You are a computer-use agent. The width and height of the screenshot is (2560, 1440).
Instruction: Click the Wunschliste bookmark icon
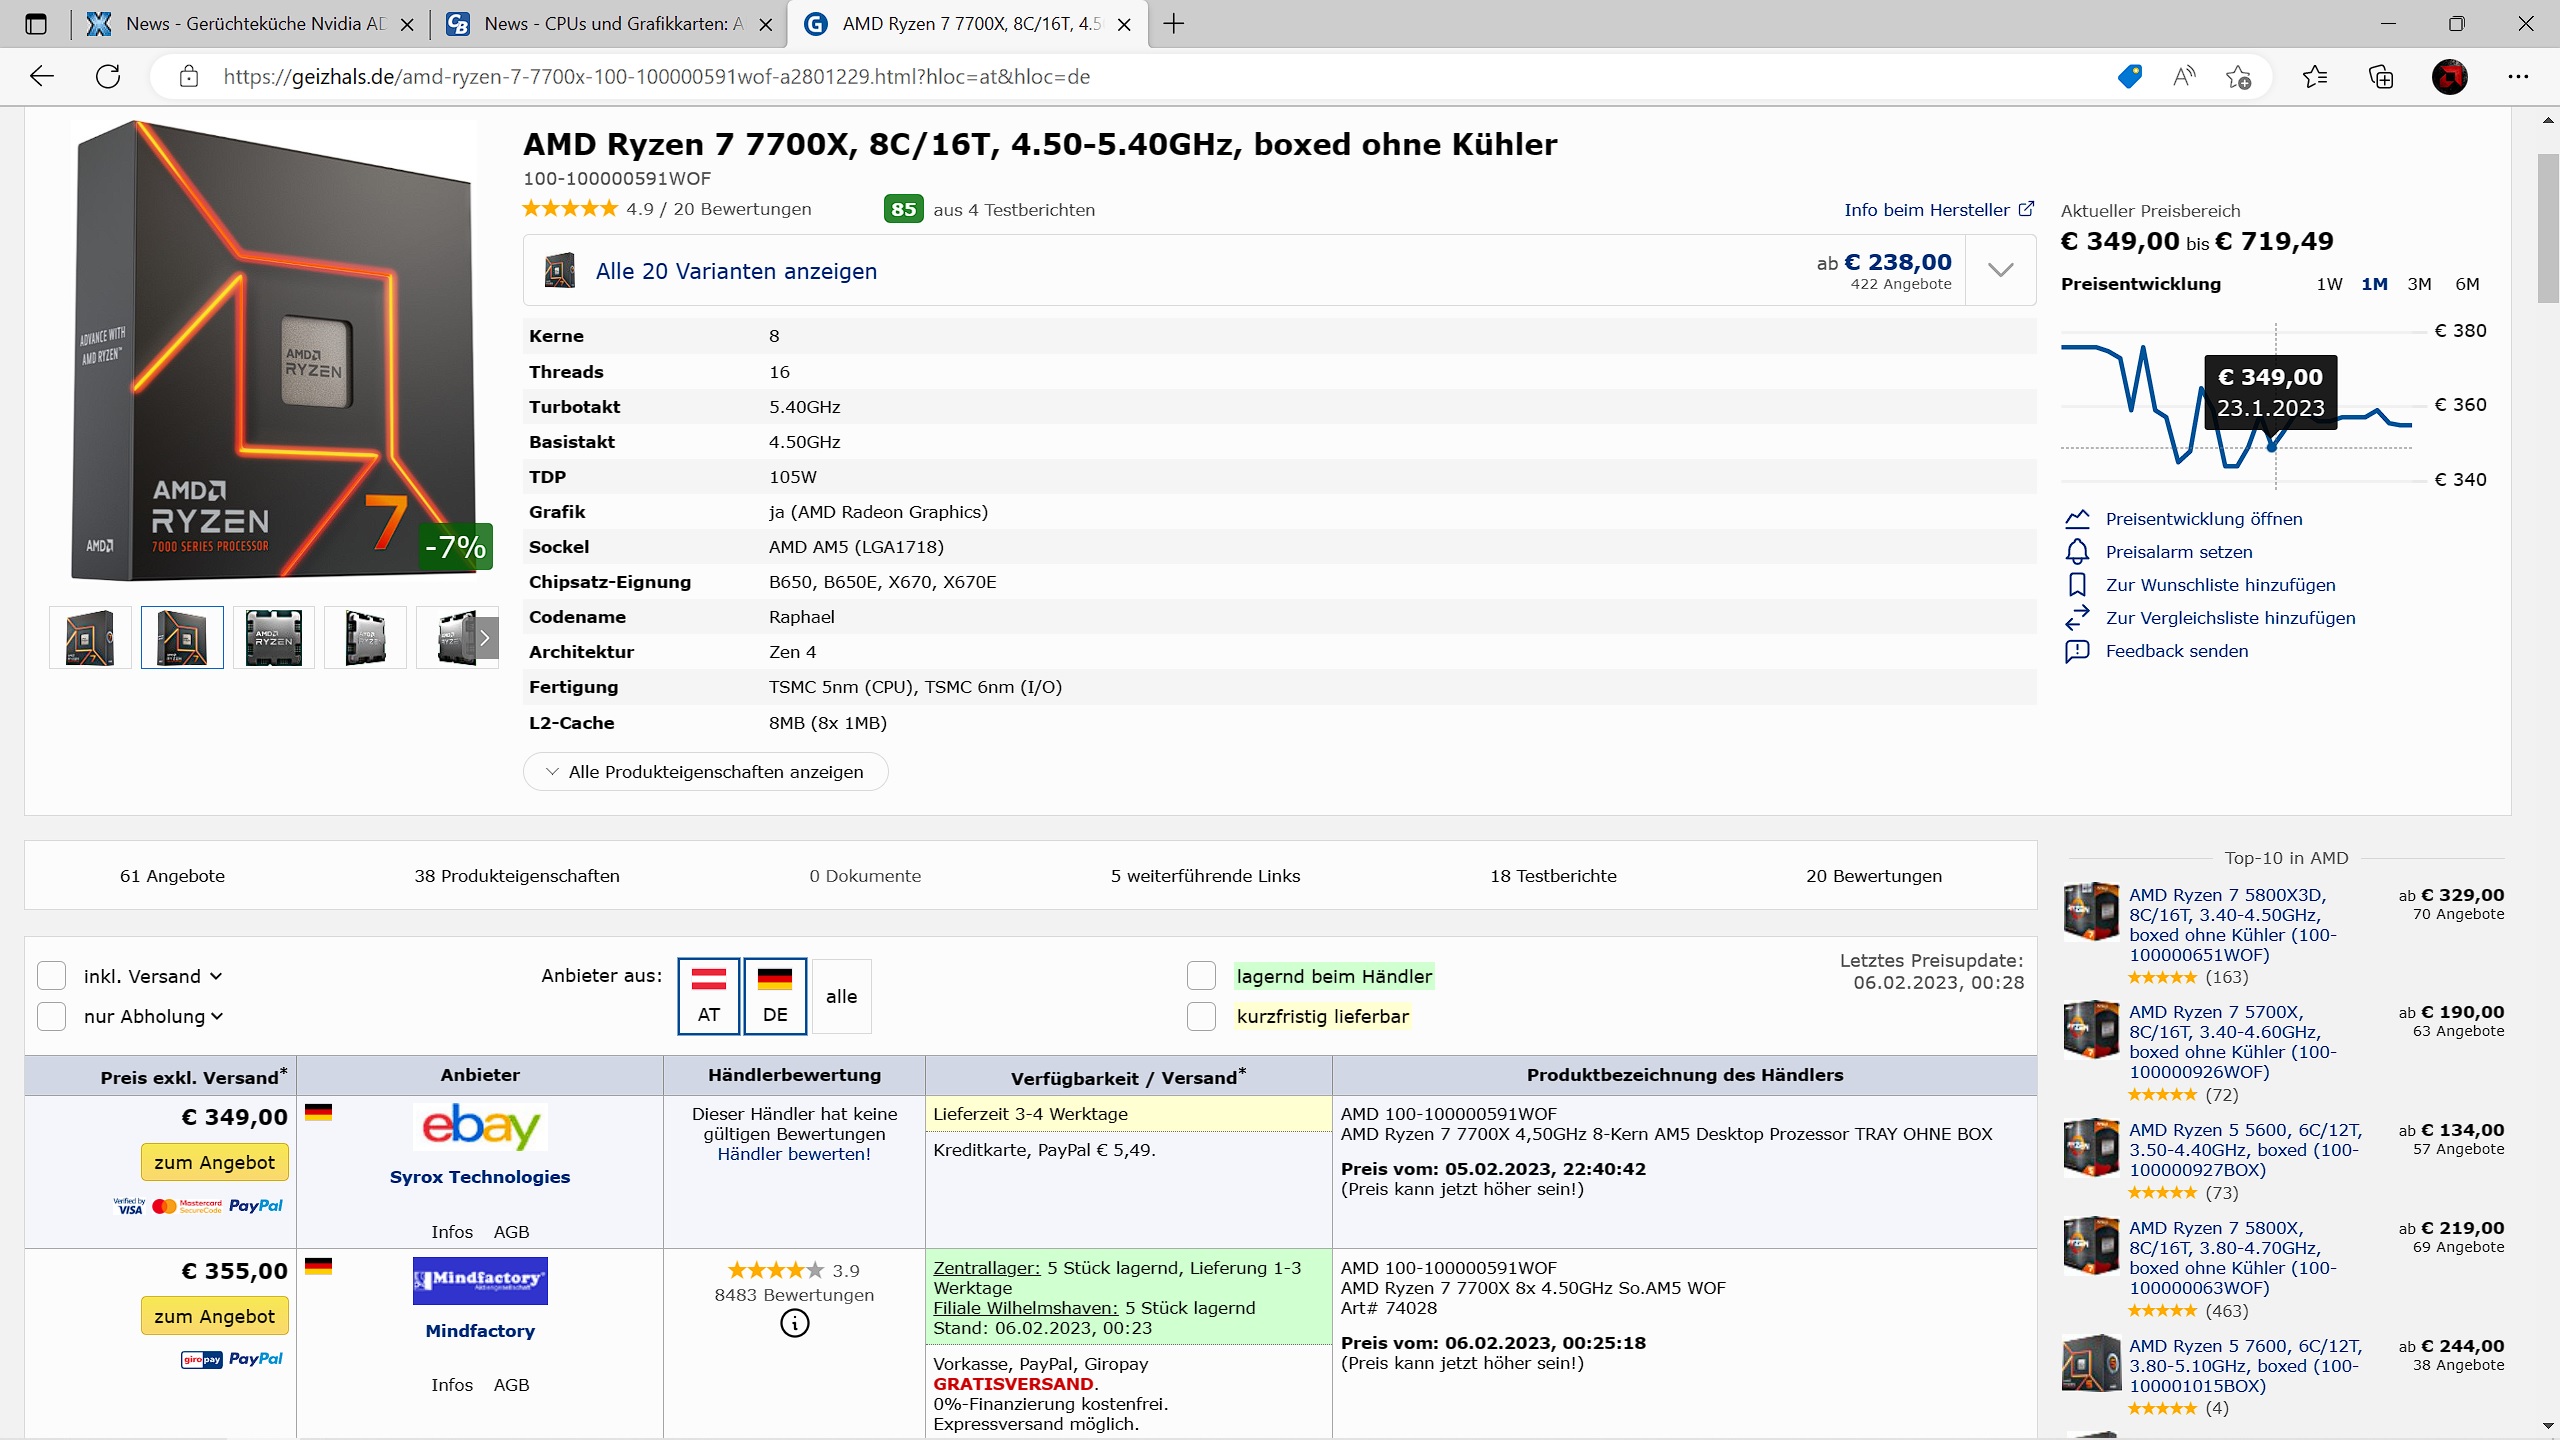(x=2077, y=585)
